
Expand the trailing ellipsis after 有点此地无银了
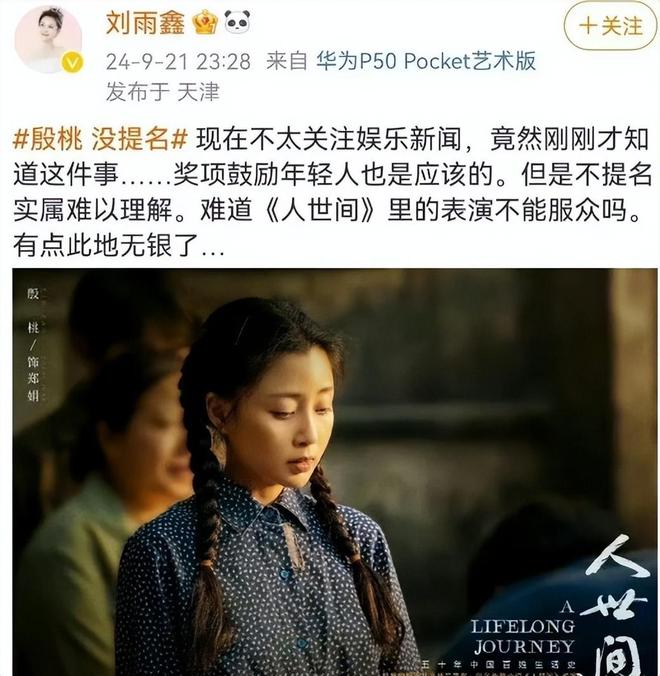213,248
